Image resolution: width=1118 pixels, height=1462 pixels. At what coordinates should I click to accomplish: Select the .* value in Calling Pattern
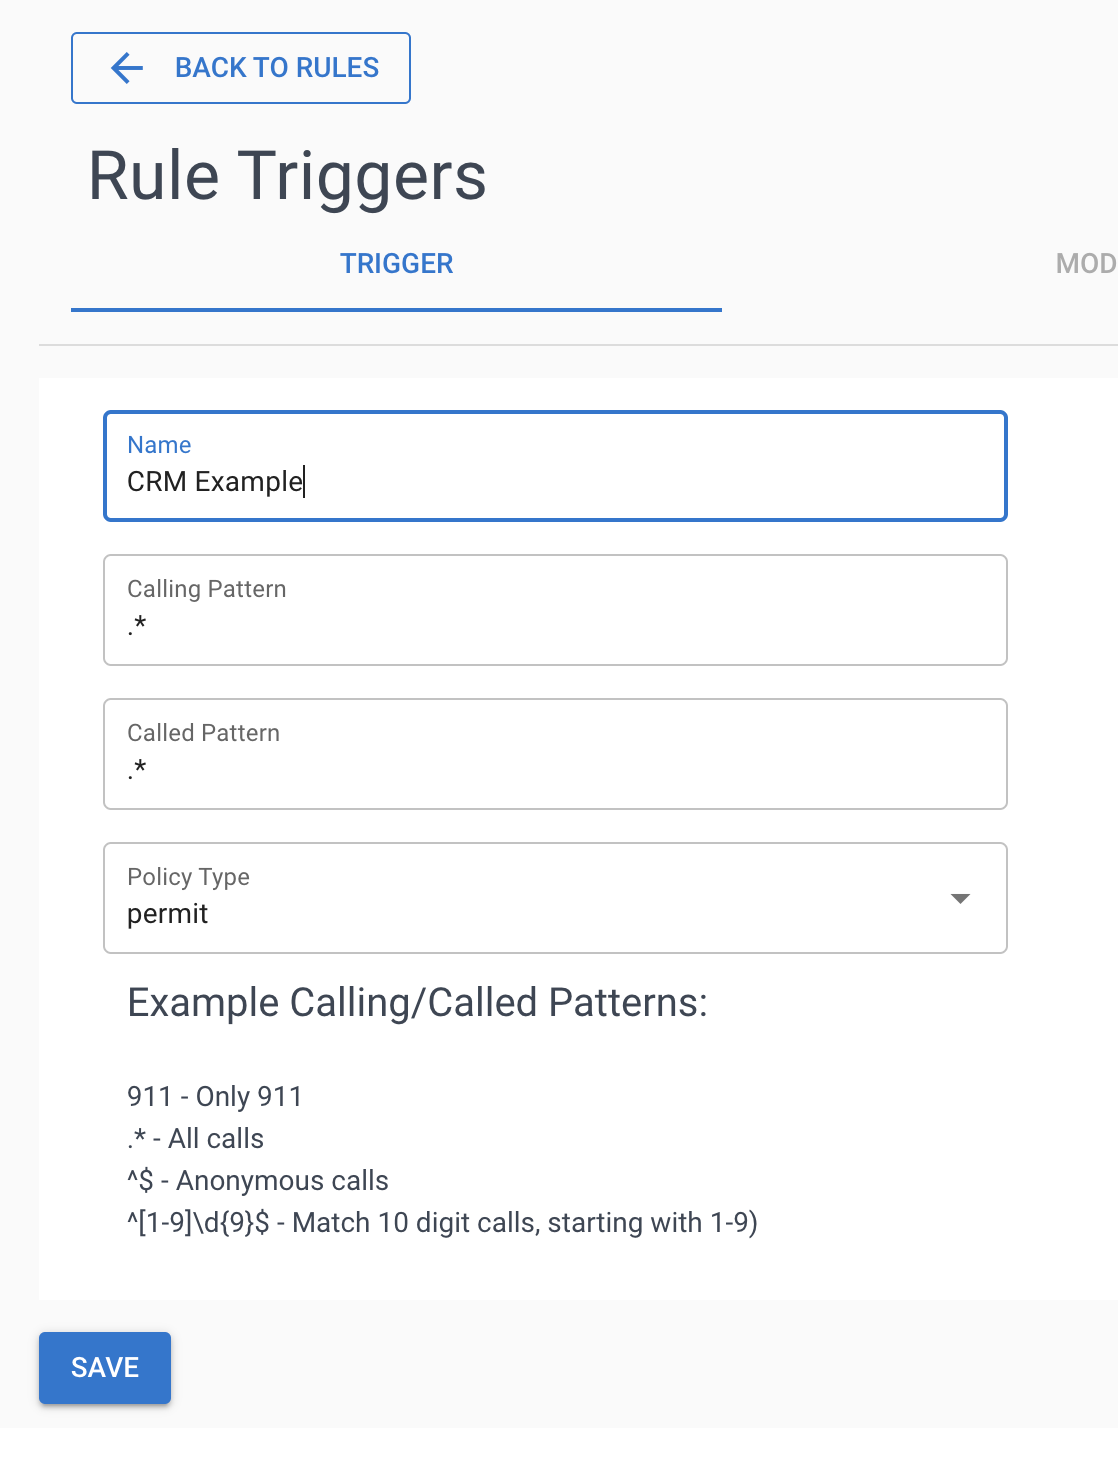(x=137, y=624)
